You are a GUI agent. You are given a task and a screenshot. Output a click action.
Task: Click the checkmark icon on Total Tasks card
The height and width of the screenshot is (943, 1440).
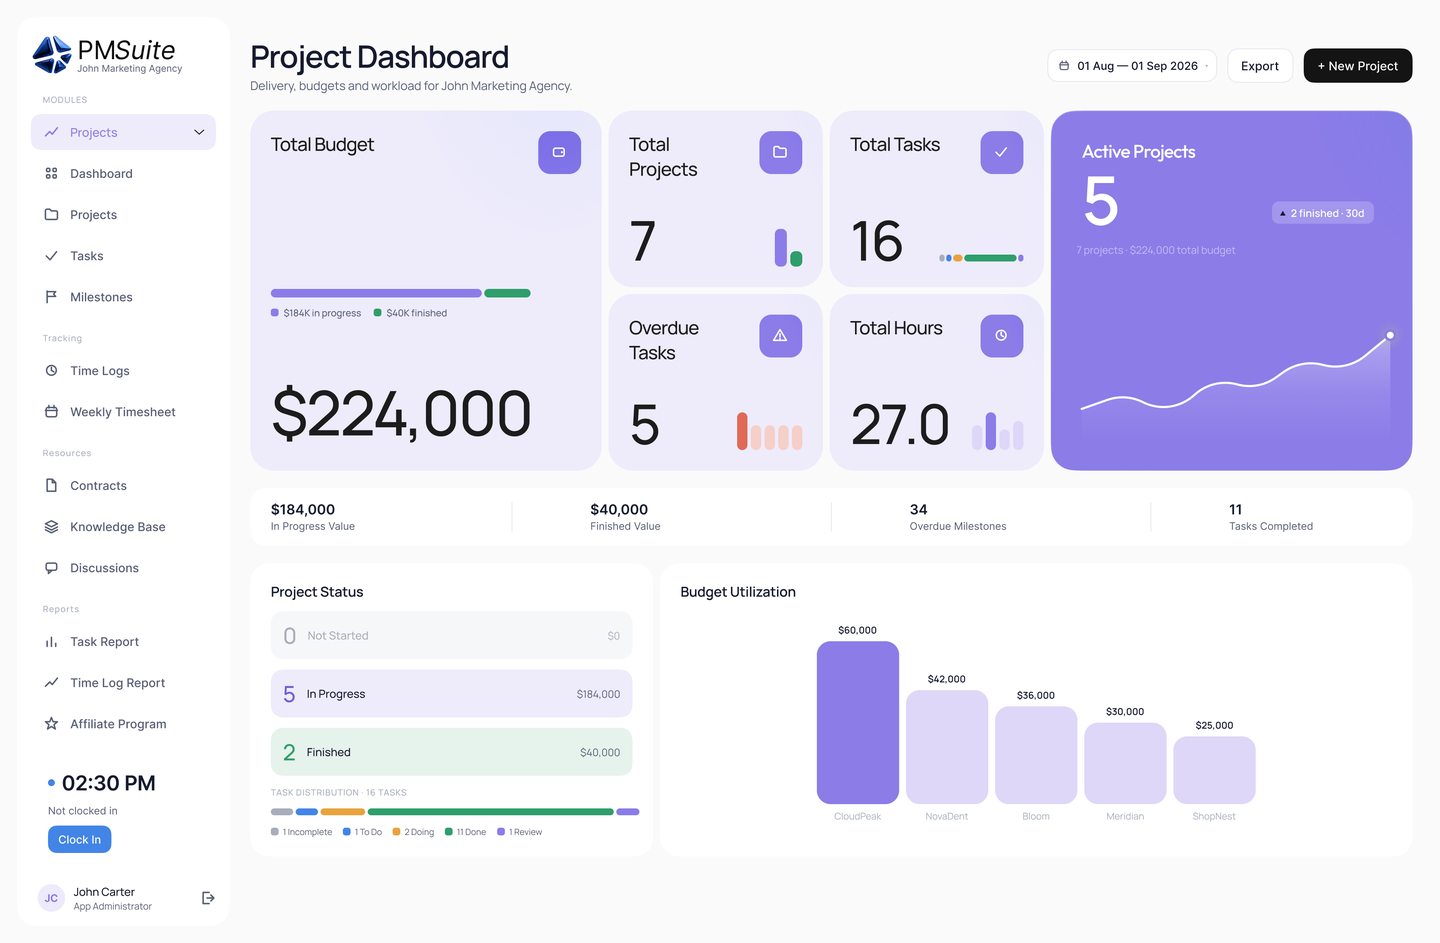(x=1001, y=152)
